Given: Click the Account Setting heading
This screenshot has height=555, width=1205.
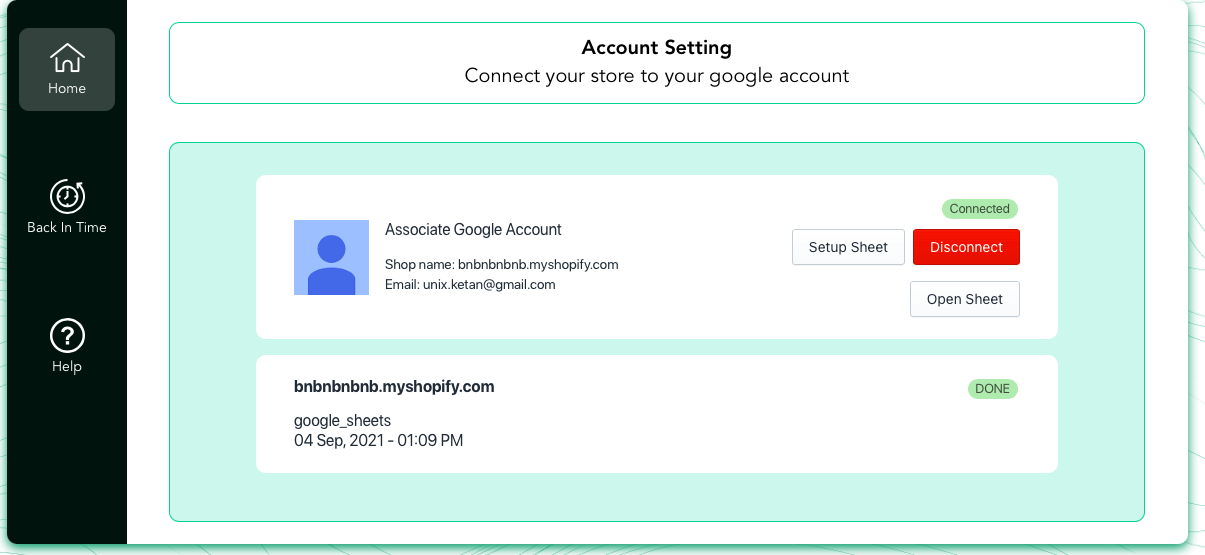Looking at the screenshot, I should 656,47.
